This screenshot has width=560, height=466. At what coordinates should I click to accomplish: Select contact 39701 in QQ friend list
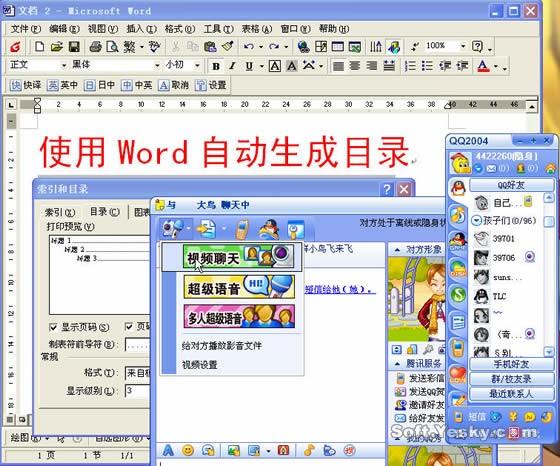click(504, 239)
